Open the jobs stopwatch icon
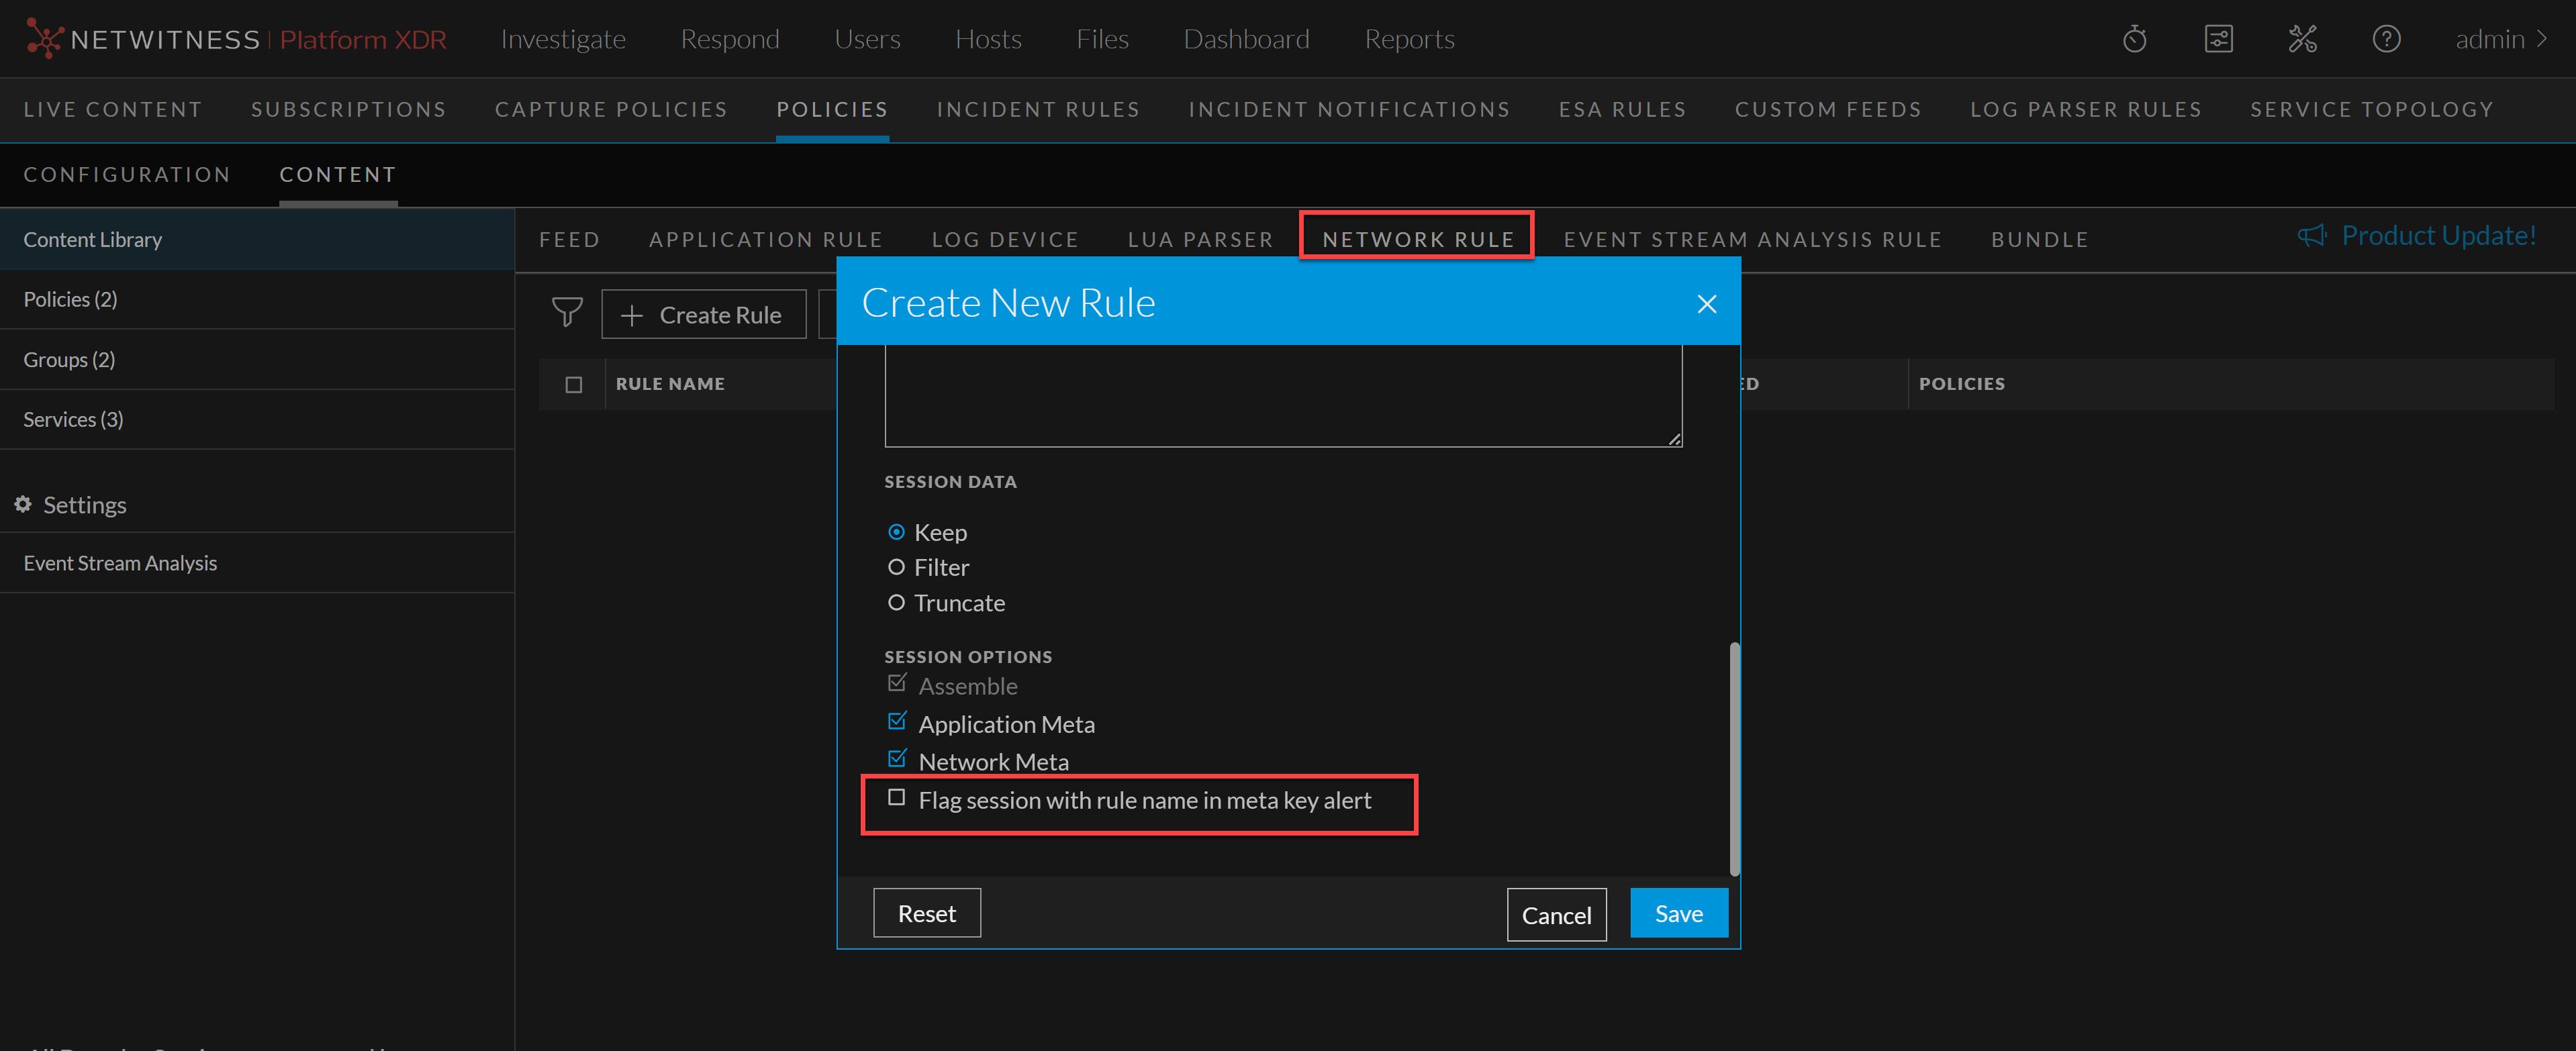 [2134, 39]
